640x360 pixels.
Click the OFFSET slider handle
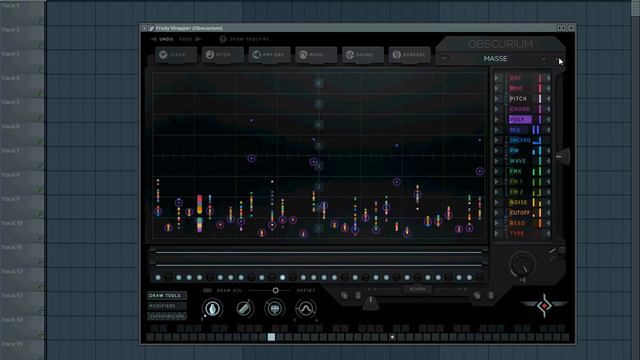coord(276,290)
